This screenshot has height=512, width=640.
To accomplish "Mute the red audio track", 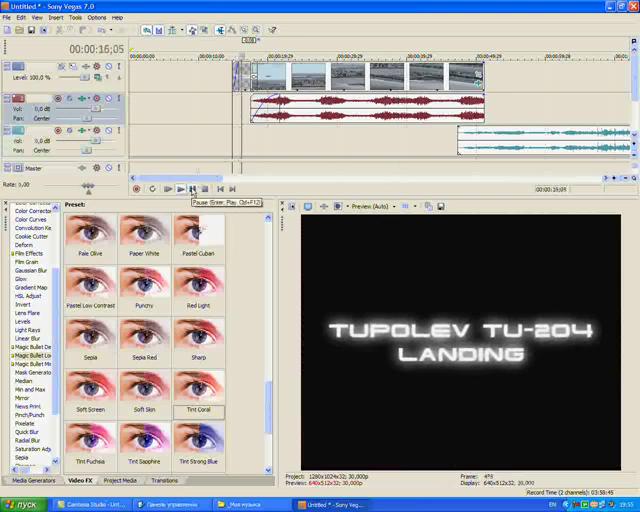I will [x=109, y=98].
